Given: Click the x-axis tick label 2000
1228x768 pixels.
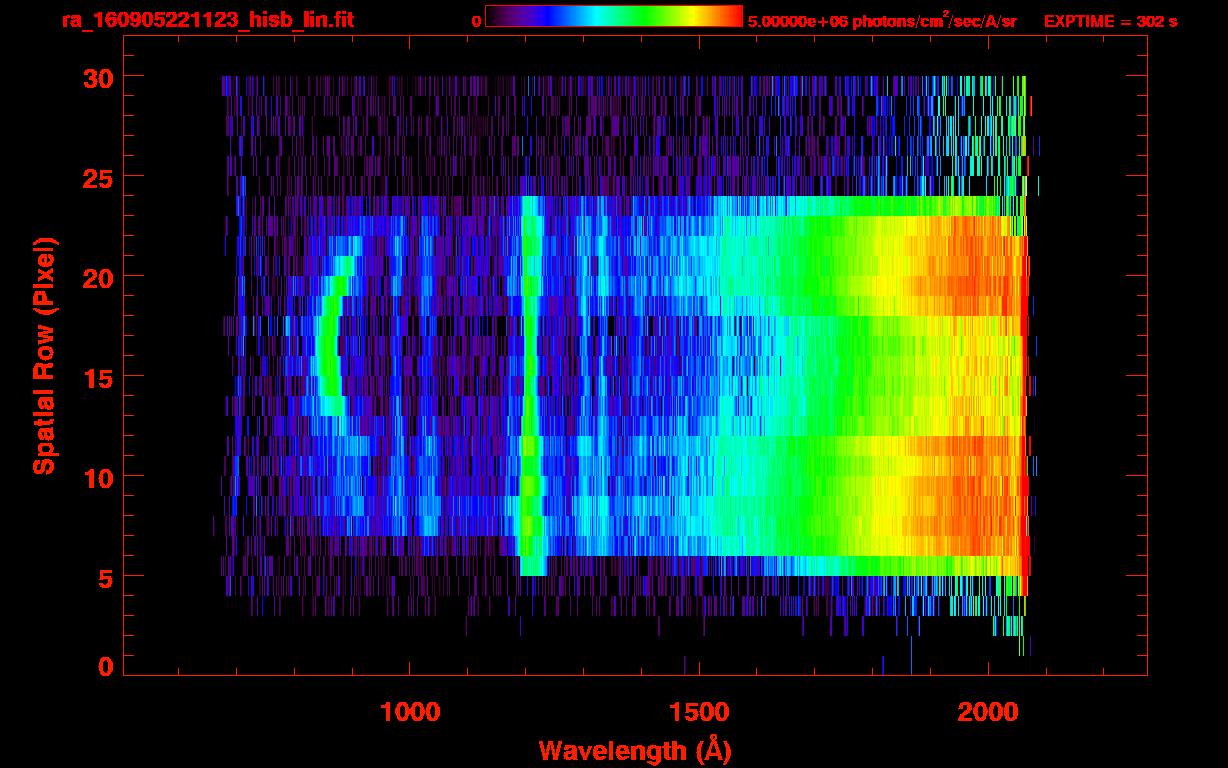Looking at the screenshot, I should click(988, 712).
